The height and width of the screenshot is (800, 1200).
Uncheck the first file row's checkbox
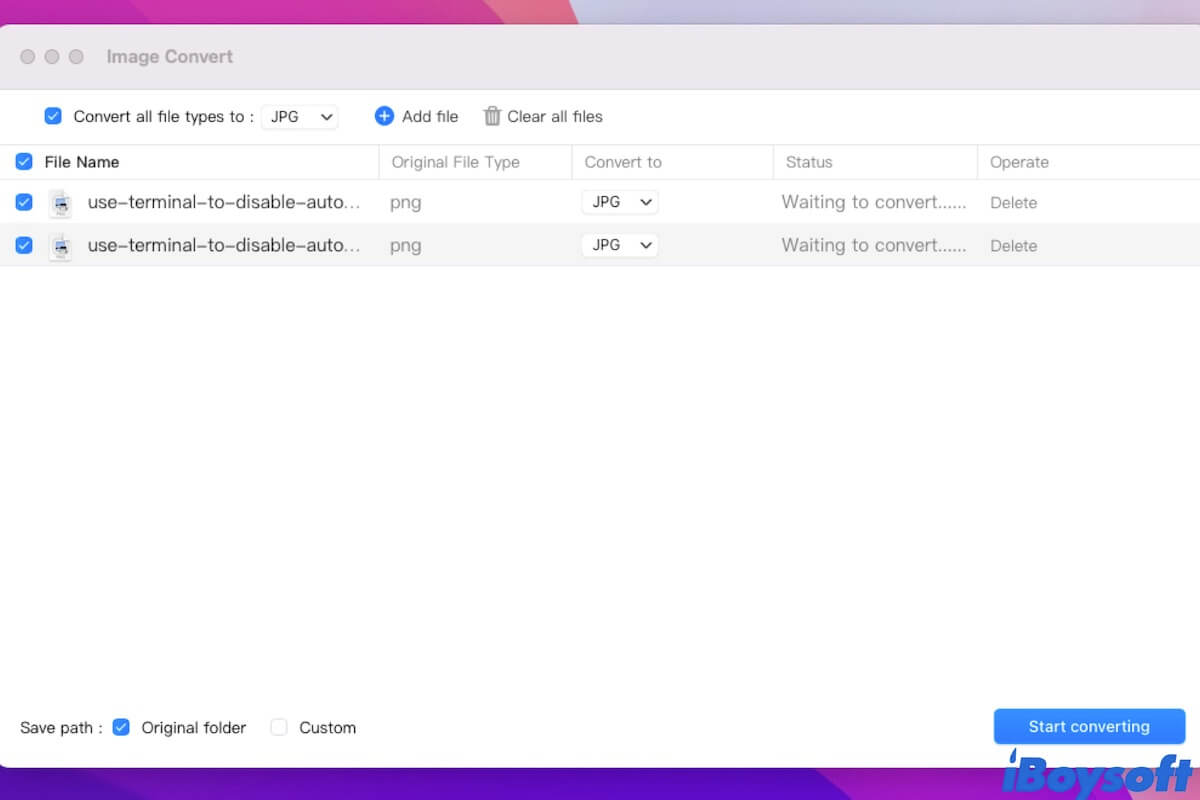pyautogui.click(x=23, y=202)
